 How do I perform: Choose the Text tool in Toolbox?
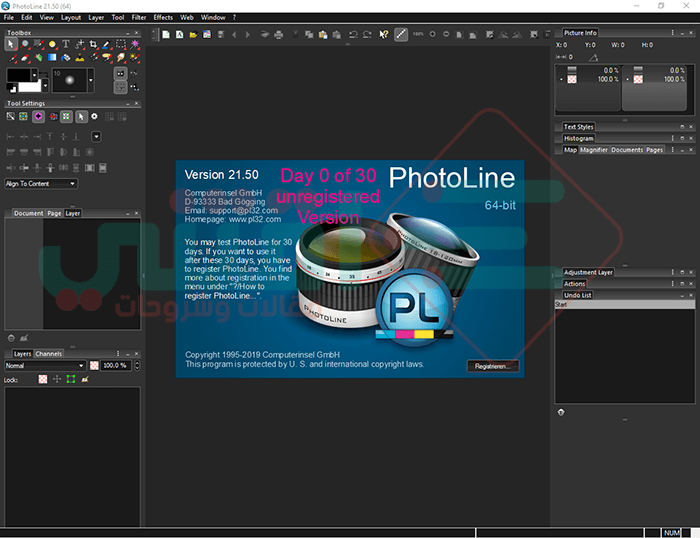pos(66,44)
